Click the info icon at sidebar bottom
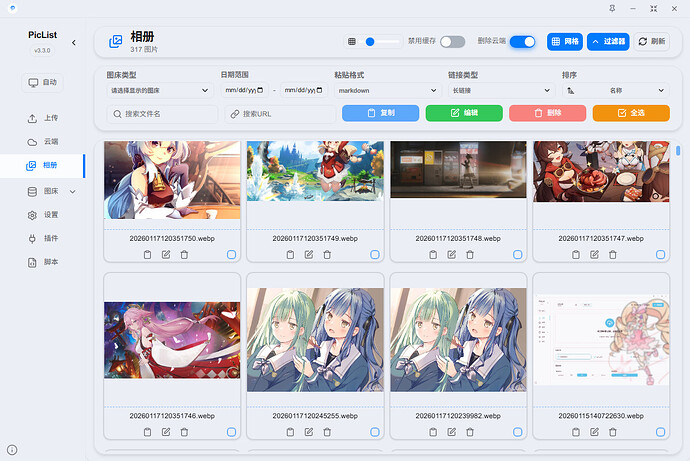Screen dimensions: 690x461 point(12,450)
